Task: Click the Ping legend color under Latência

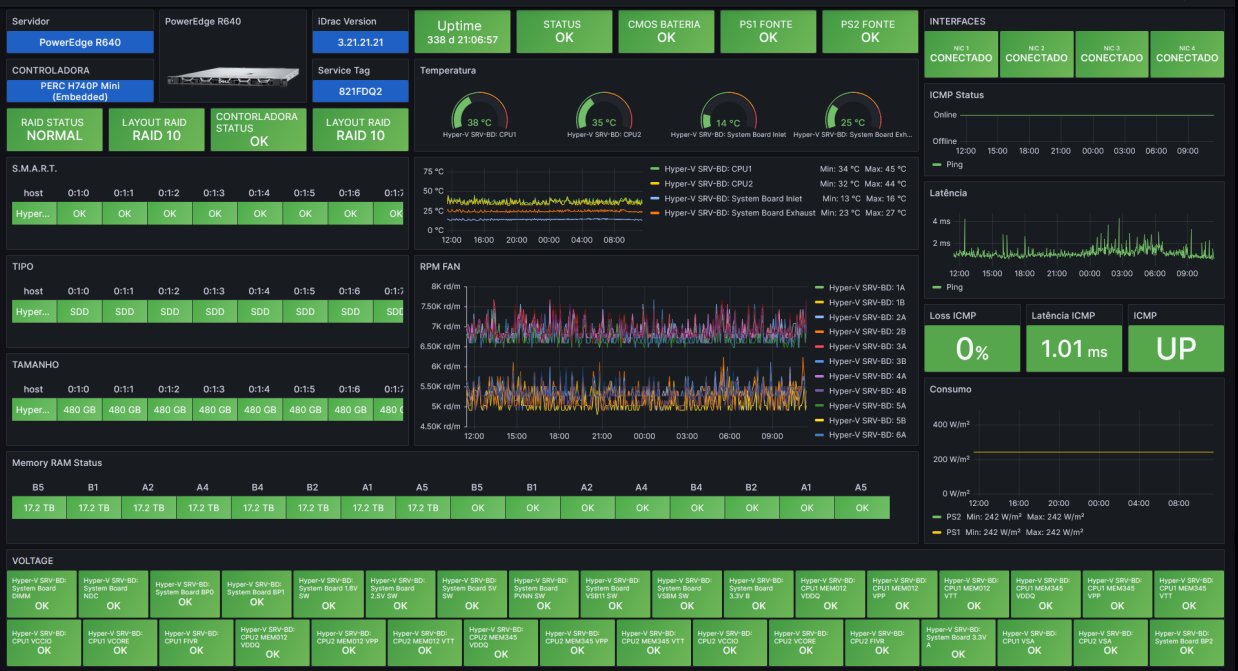Action: 937,287
